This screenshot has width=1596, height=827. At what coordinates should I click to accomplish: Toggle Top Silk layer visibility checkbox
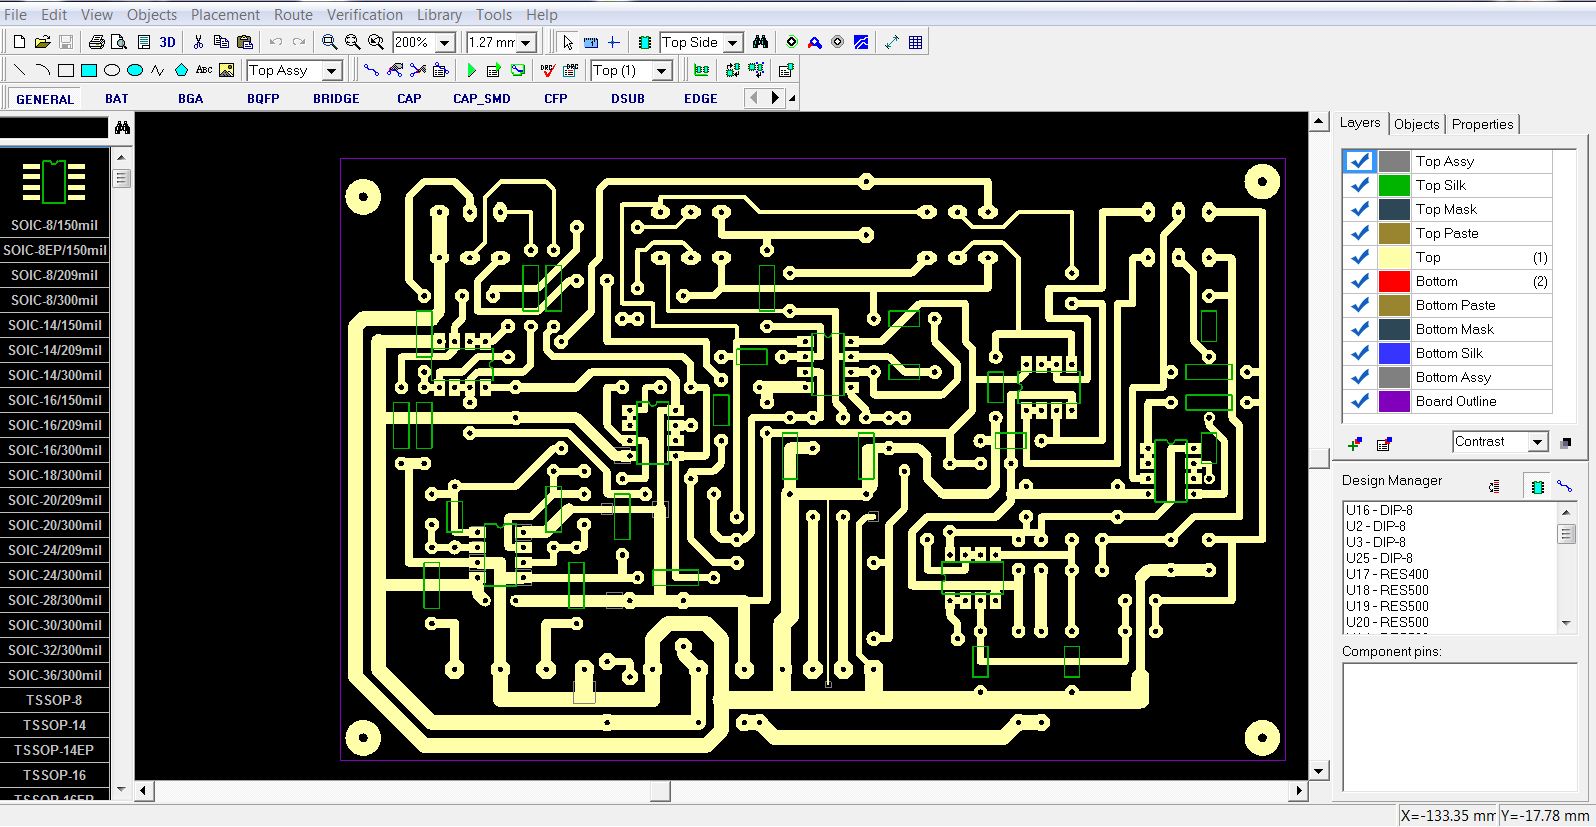(1359, 185)
